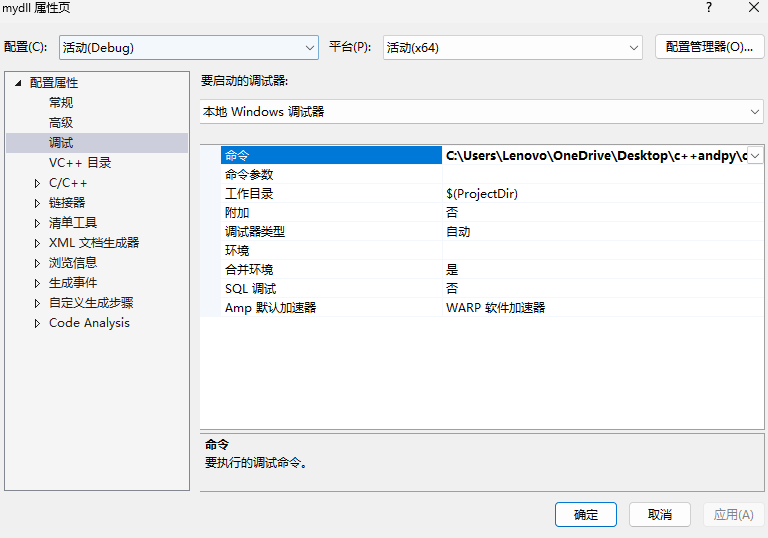Open the 本地 Windows 调试器 debugger dropdown
Screen dimensions: 768x538
click(481, 112)
